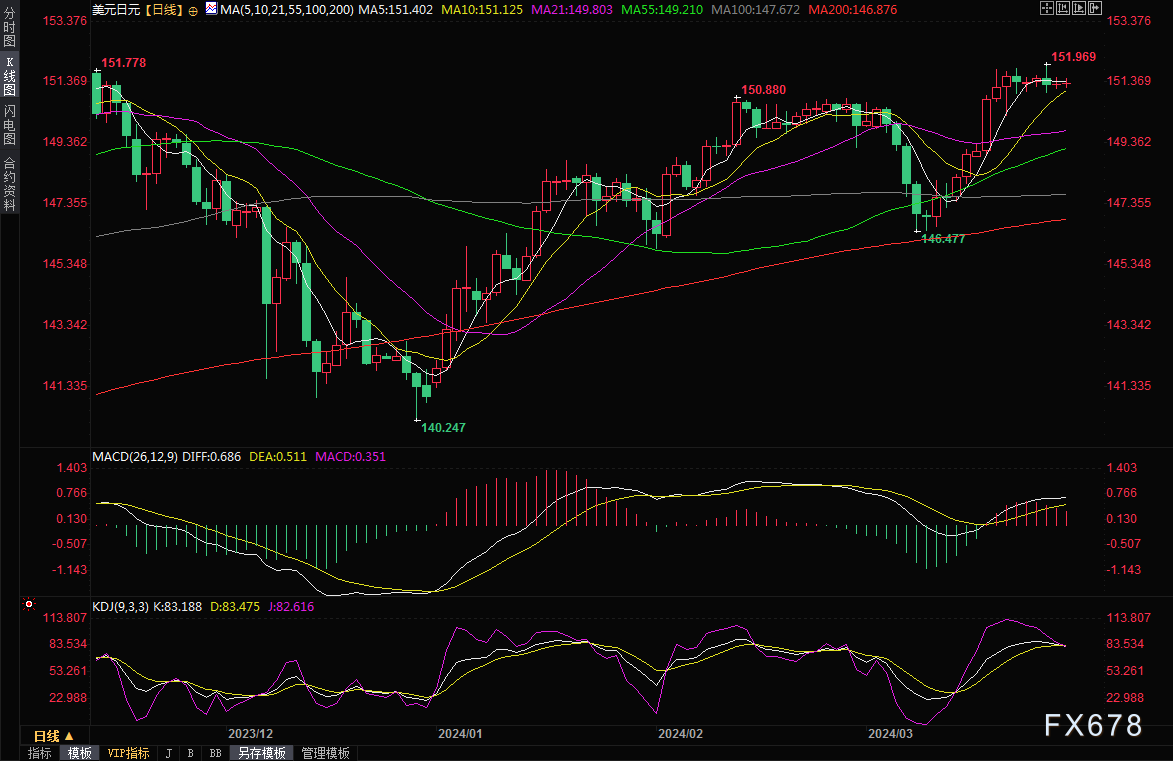The height and width of the screenshot is (761, 1173).
Task: Click the DIFF:0.686 value
Action: (212, 456)
